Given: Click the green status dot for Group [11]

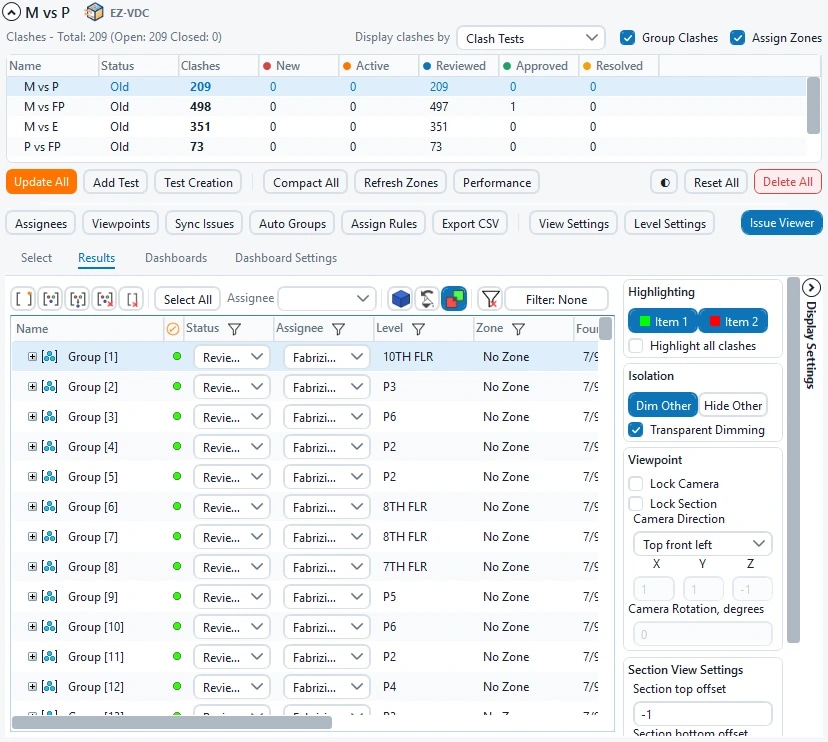Looking at the screenshot, I should [177, 656].
